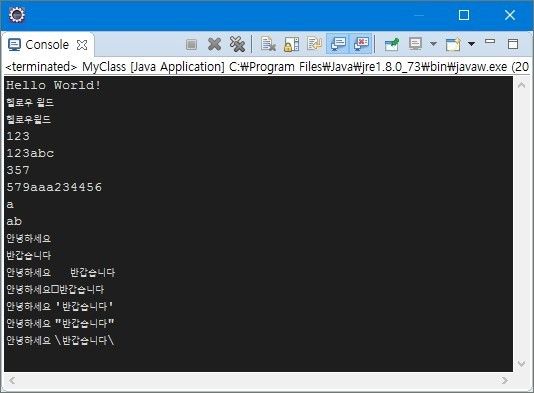Click the 'Hello World!' output line
The width and height of the screenshot is (534, 393).
[x=53, y=85]
